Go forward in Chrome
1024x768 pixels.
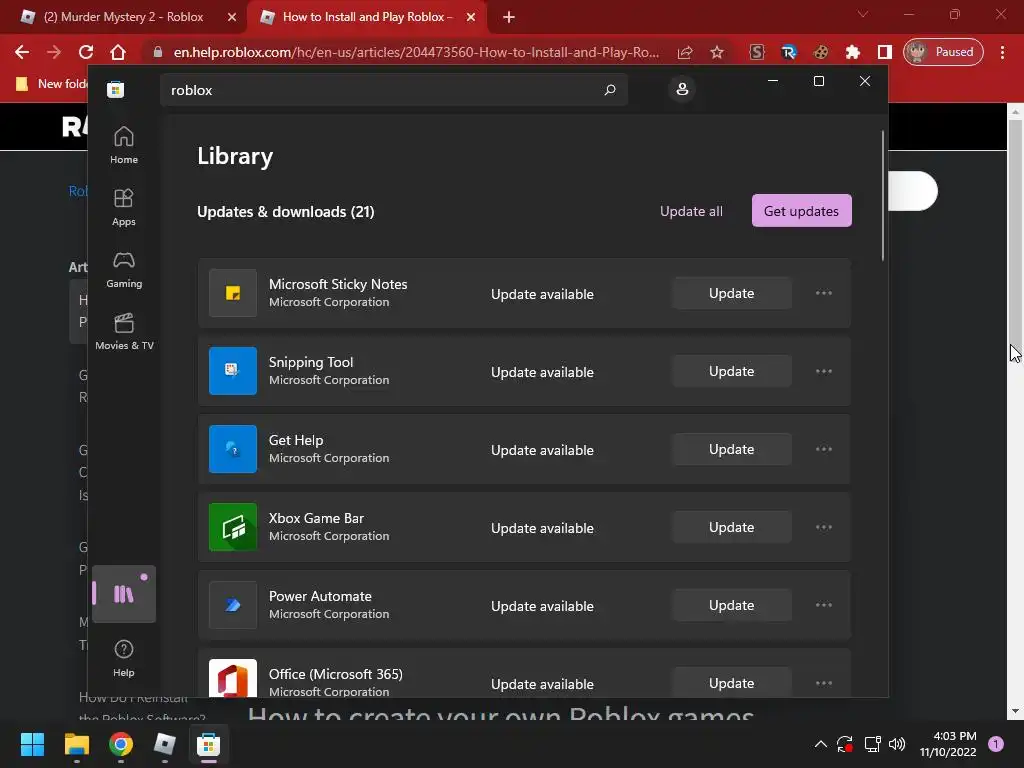(x=54, y=52)
